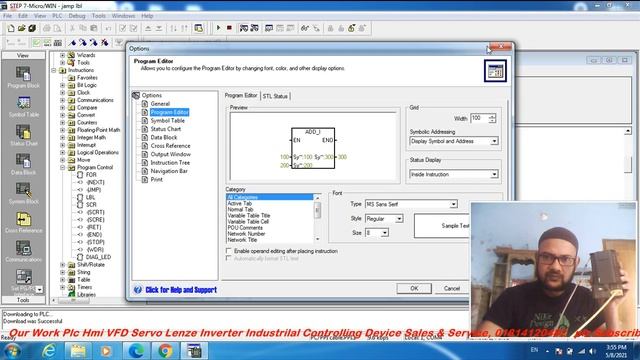Open Status Chart in the View bar
This screenshot has height=360, width=640.
(x=23, y=136)
